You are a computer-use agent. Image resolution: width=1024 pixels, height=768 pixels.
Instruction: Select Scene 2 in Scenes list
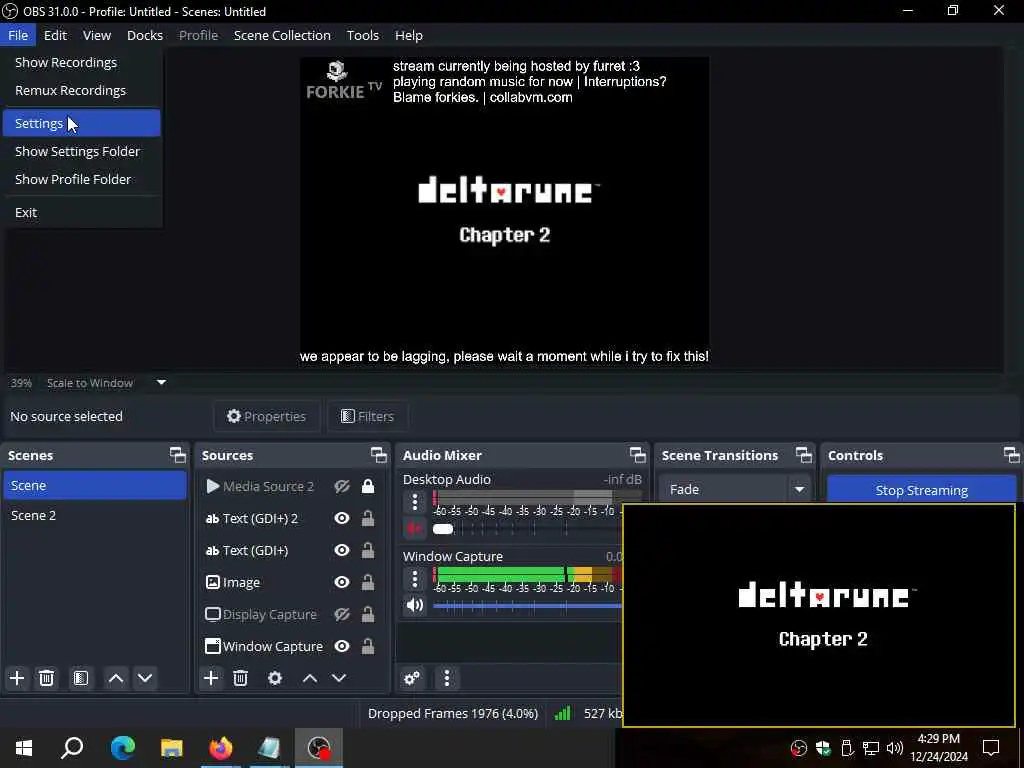point(95,516)
